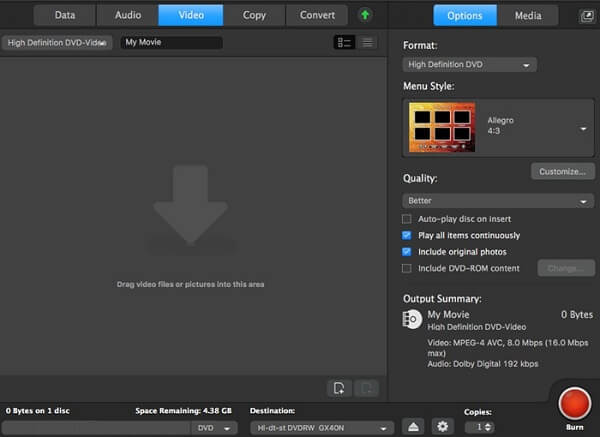
Task: Select the Convert tab
Action: coord(317,16)
